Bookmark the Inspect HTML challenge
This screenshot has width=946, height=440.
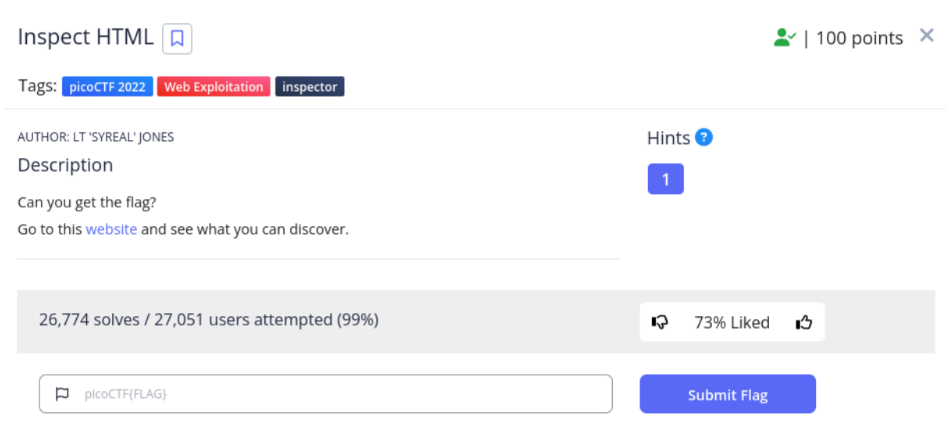coord(177,39)
